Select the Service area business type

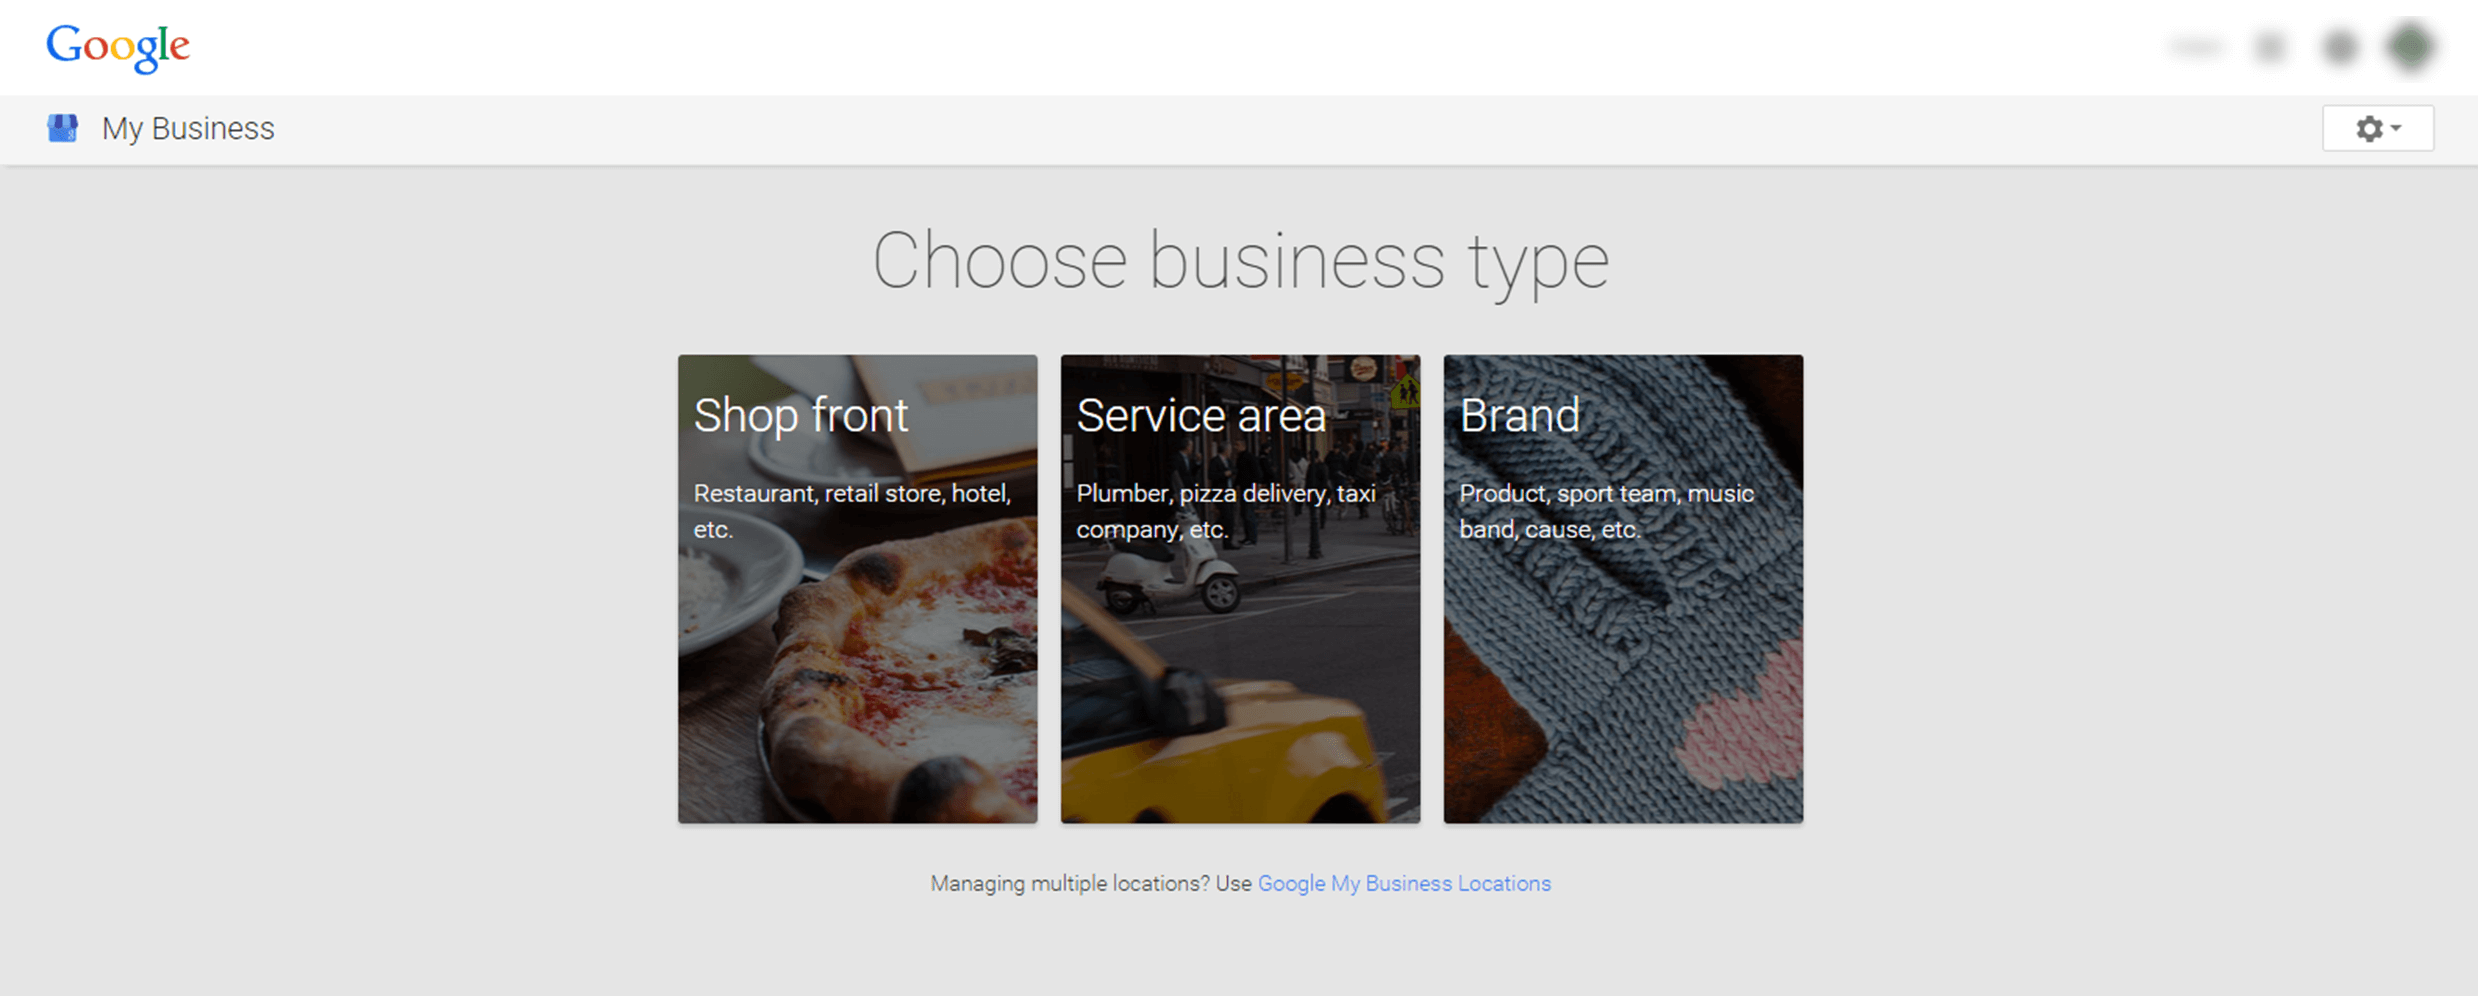coord(1239,589)
